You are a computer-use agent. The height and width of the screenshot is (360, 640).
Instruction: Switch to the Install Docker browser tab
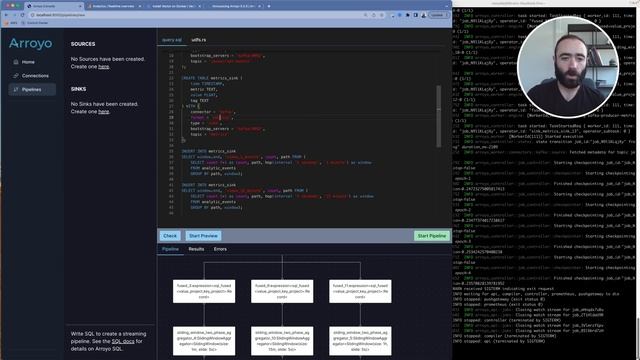click(x=175, y=6)
